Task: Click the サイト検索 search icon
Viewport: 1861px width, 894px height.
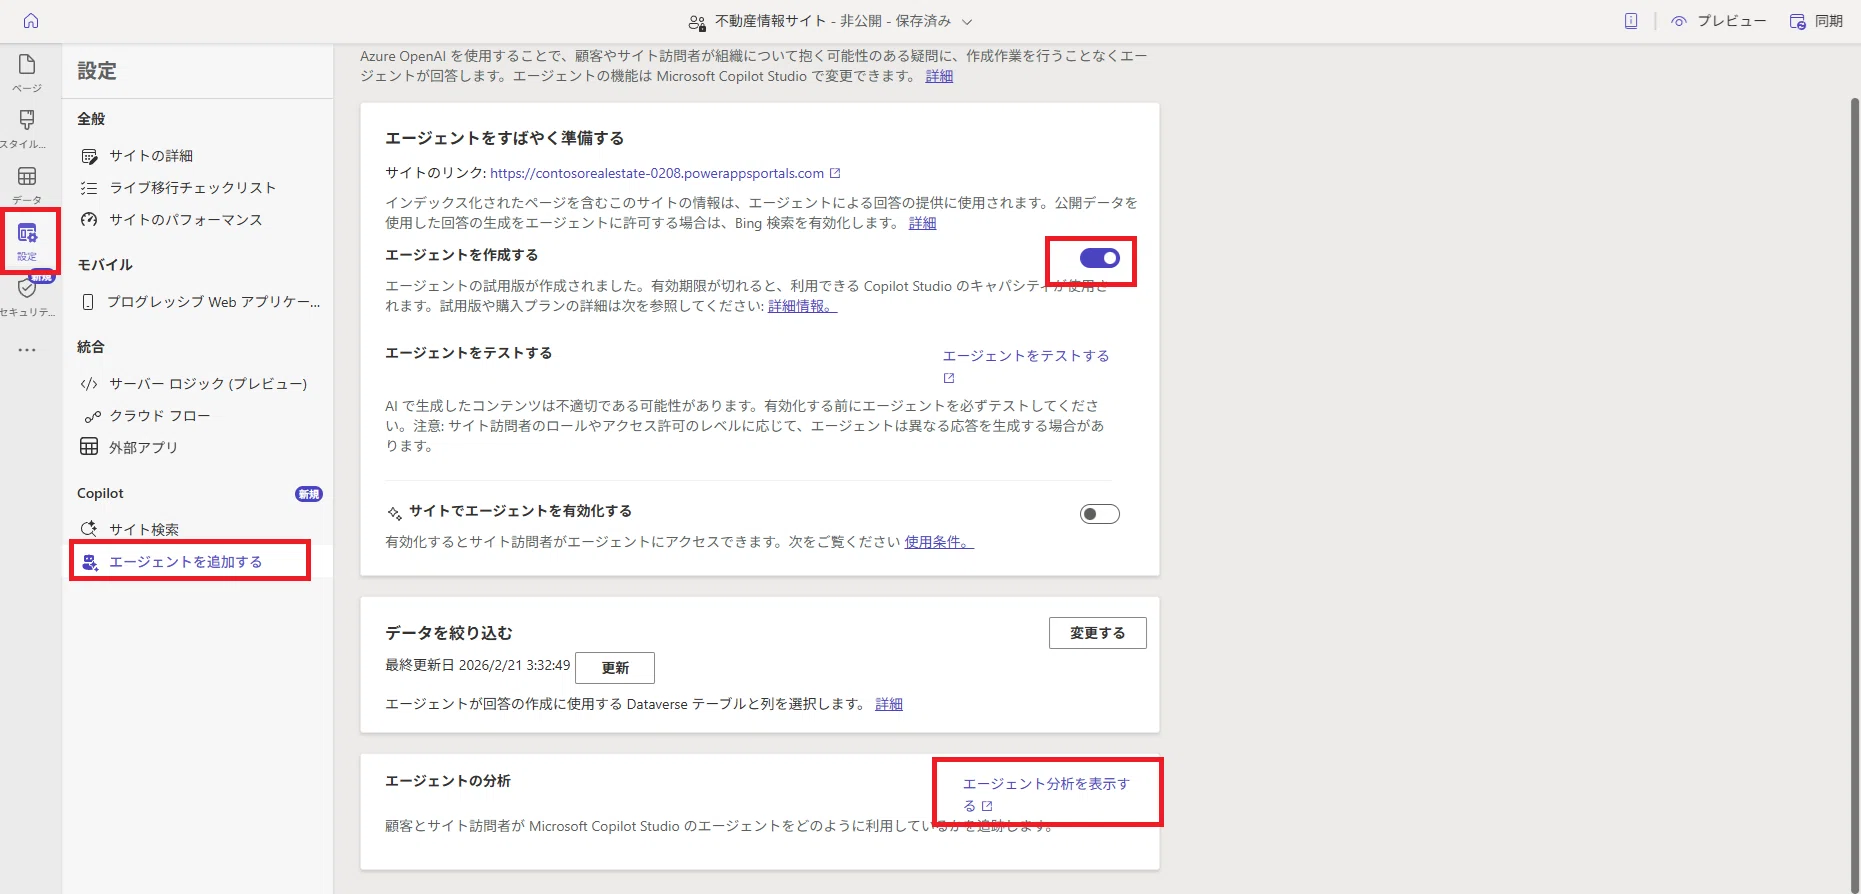Action: [x=89, y=529]
